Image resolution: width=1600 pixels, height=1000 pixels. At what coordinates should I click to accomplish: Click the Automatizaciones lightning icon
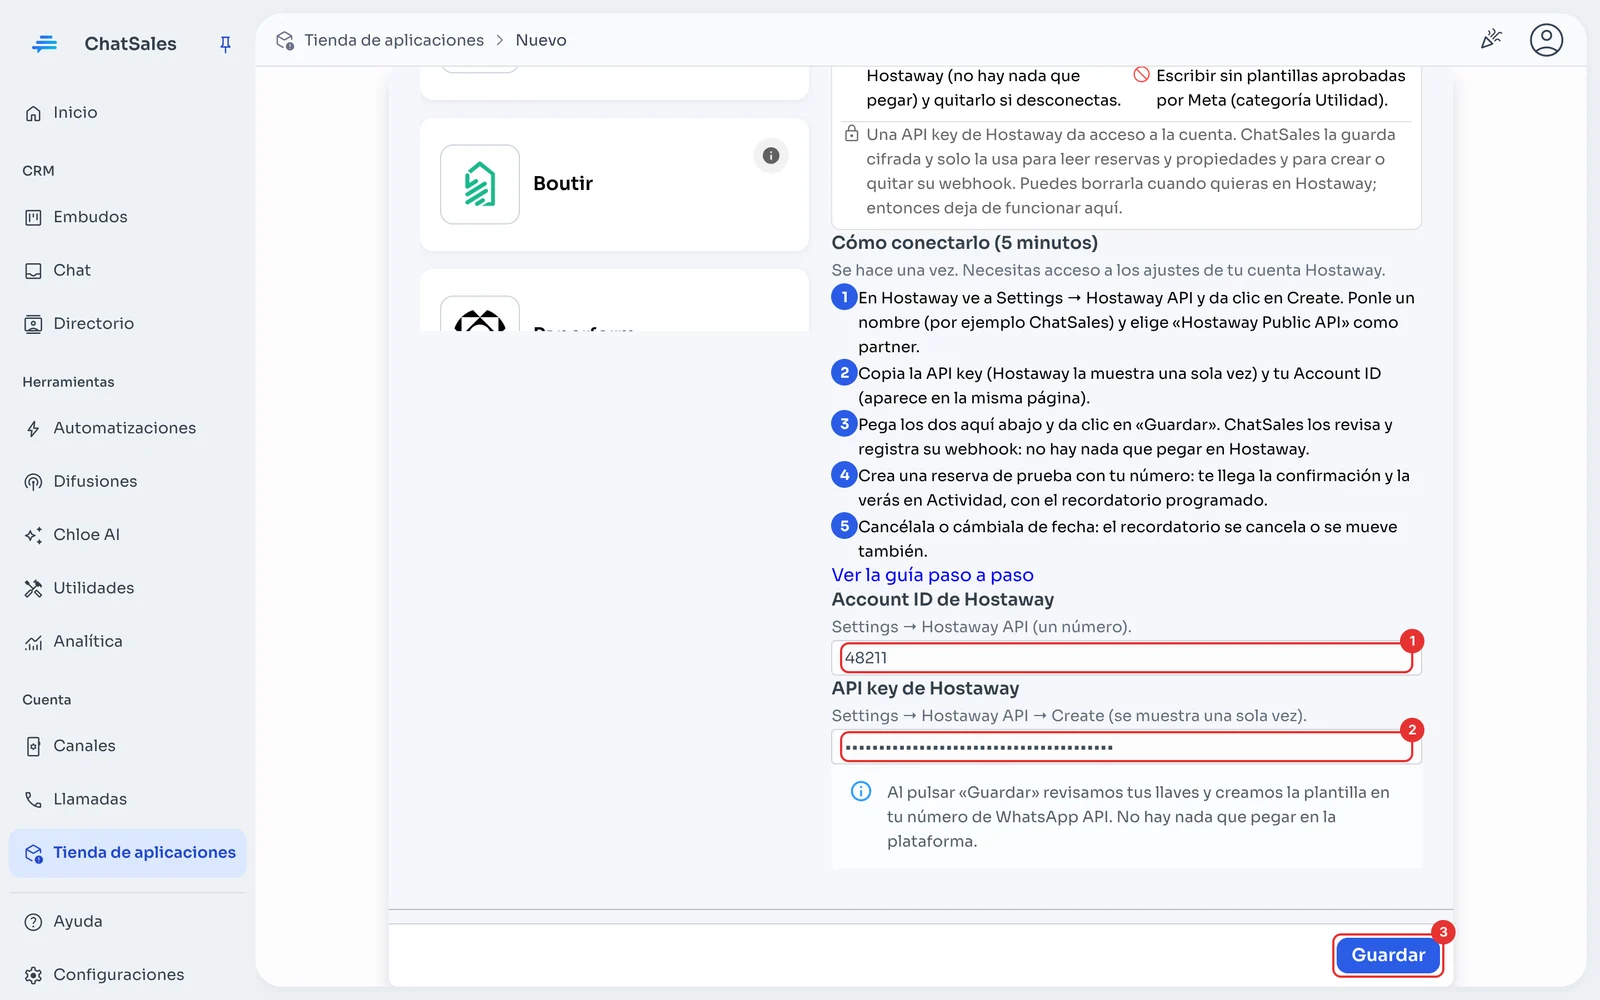pos(33,429)
